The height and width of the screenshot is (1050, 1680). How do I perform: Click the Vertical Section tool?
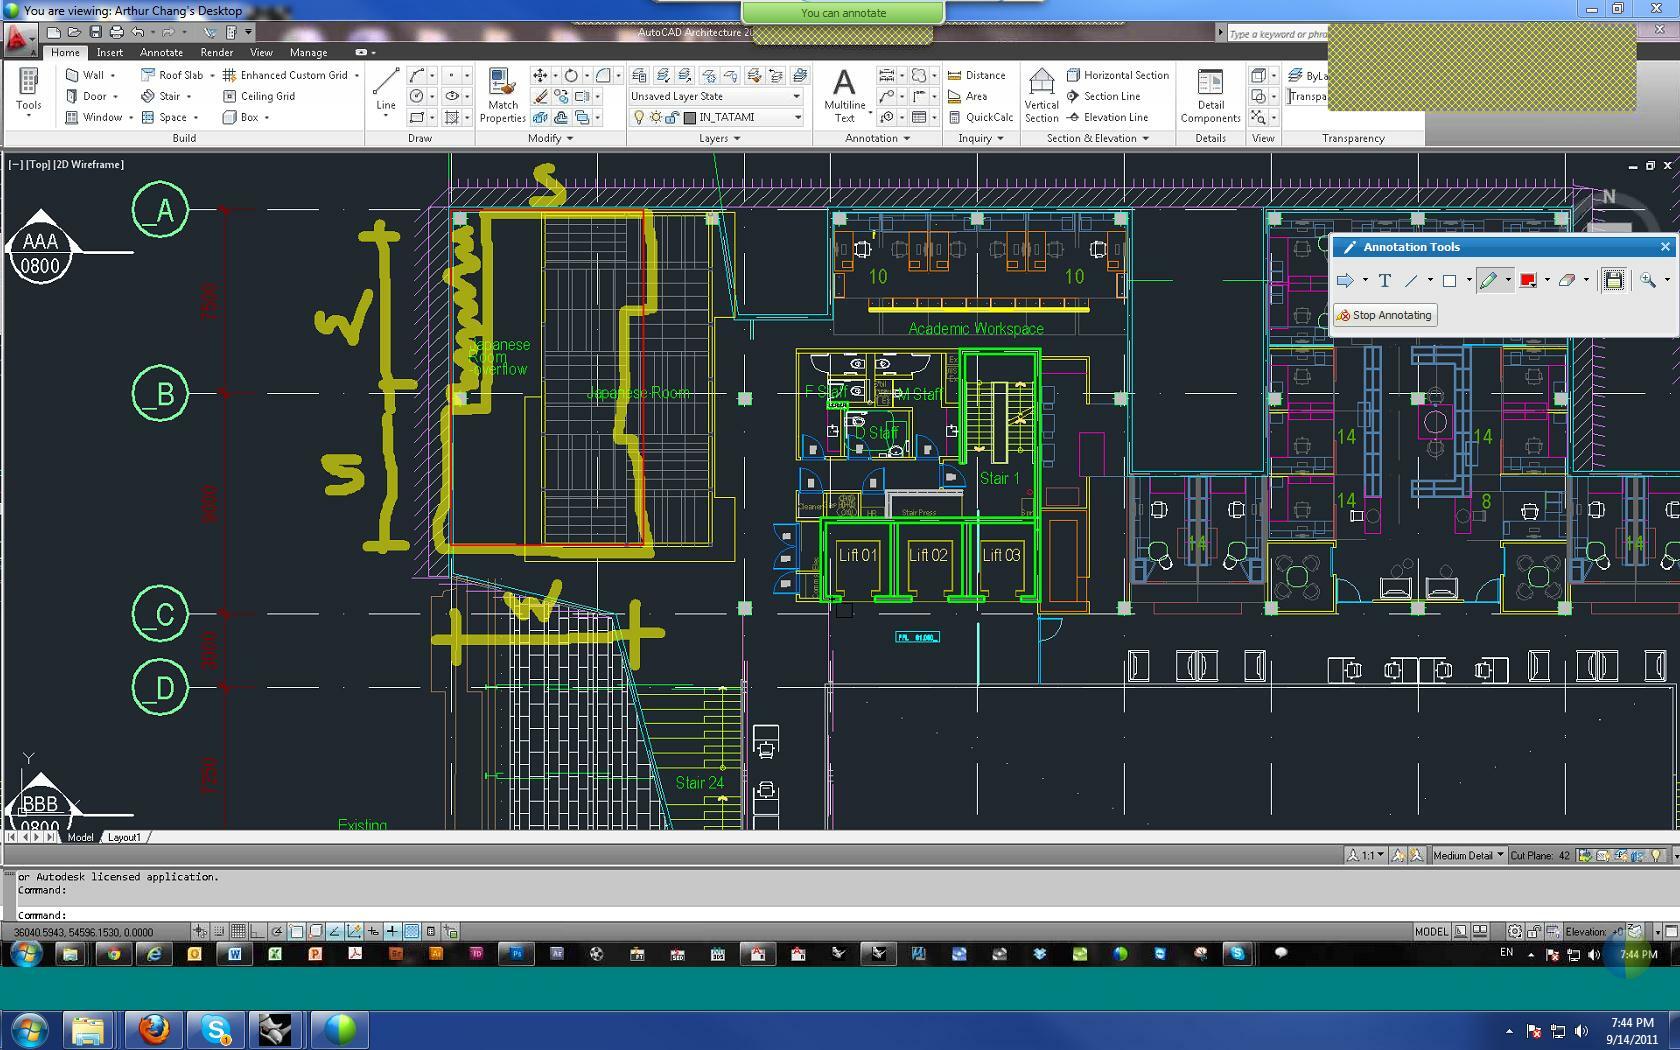1041,96
